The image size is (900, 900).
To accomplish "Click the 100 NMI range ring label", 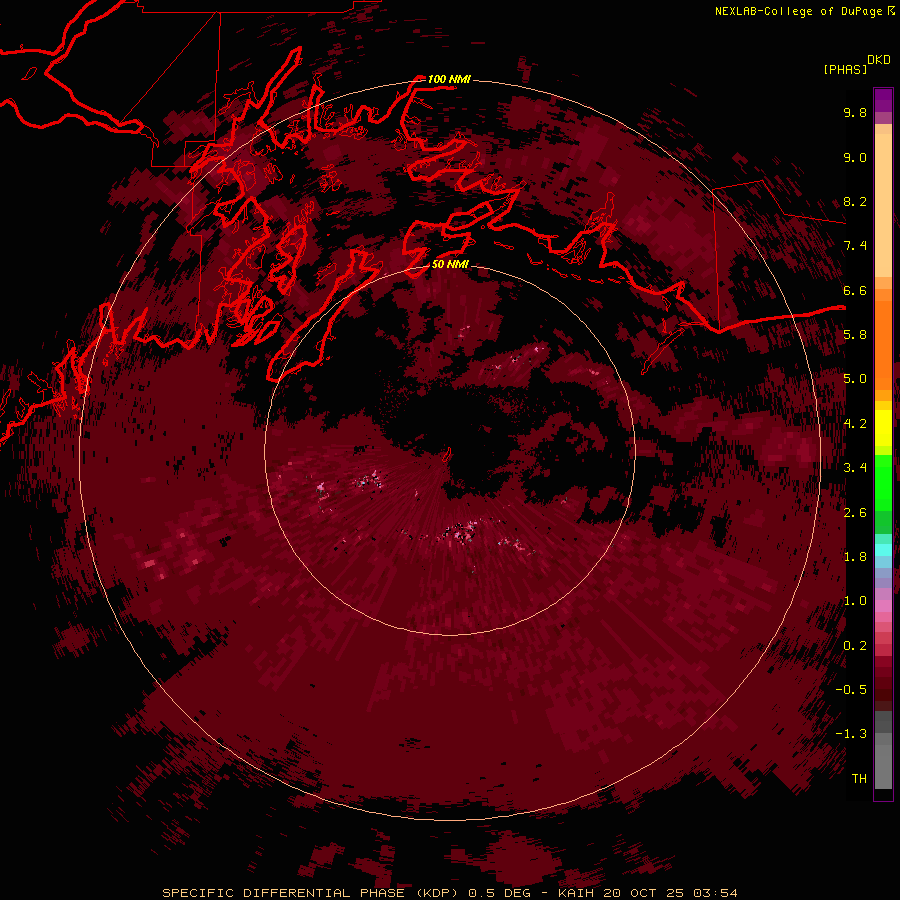I will pos(449,79).
